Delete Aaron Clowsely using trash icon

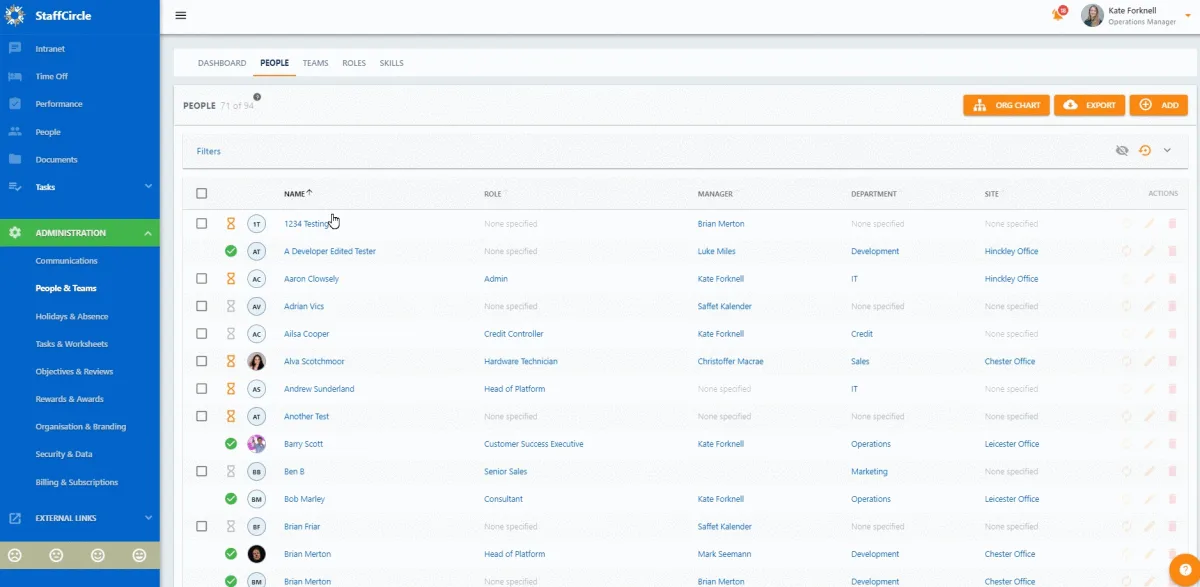1172,279
